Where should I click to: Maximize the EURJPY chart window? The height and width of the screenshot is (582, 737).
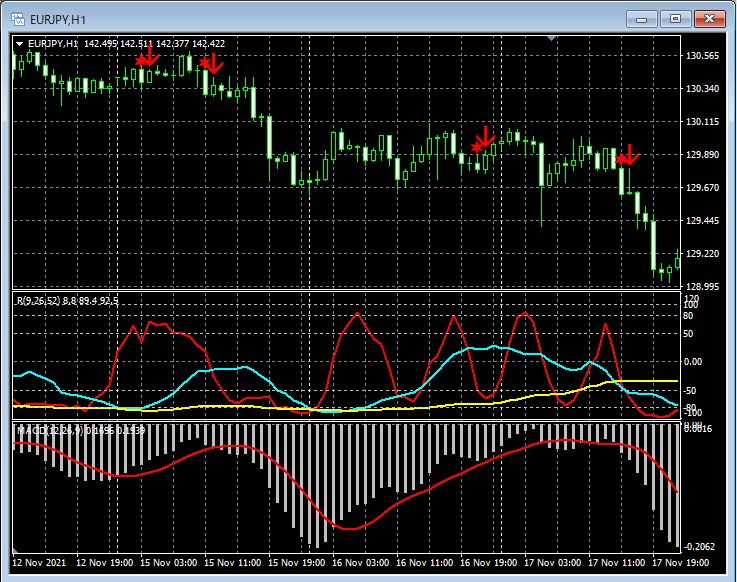click(677, 19)
